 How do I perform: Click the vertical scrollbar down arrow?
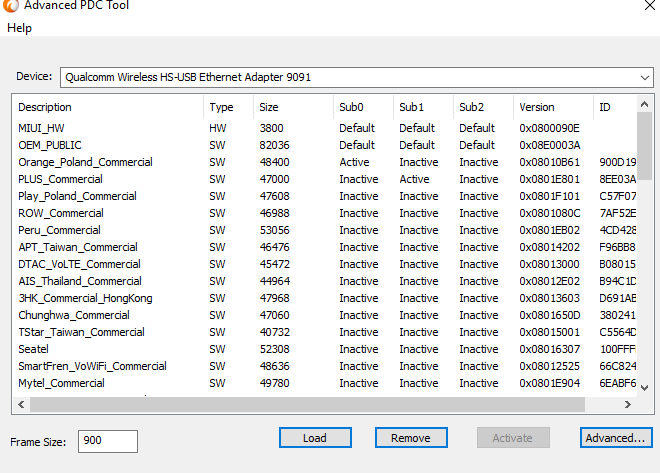(x=645, y=388)
